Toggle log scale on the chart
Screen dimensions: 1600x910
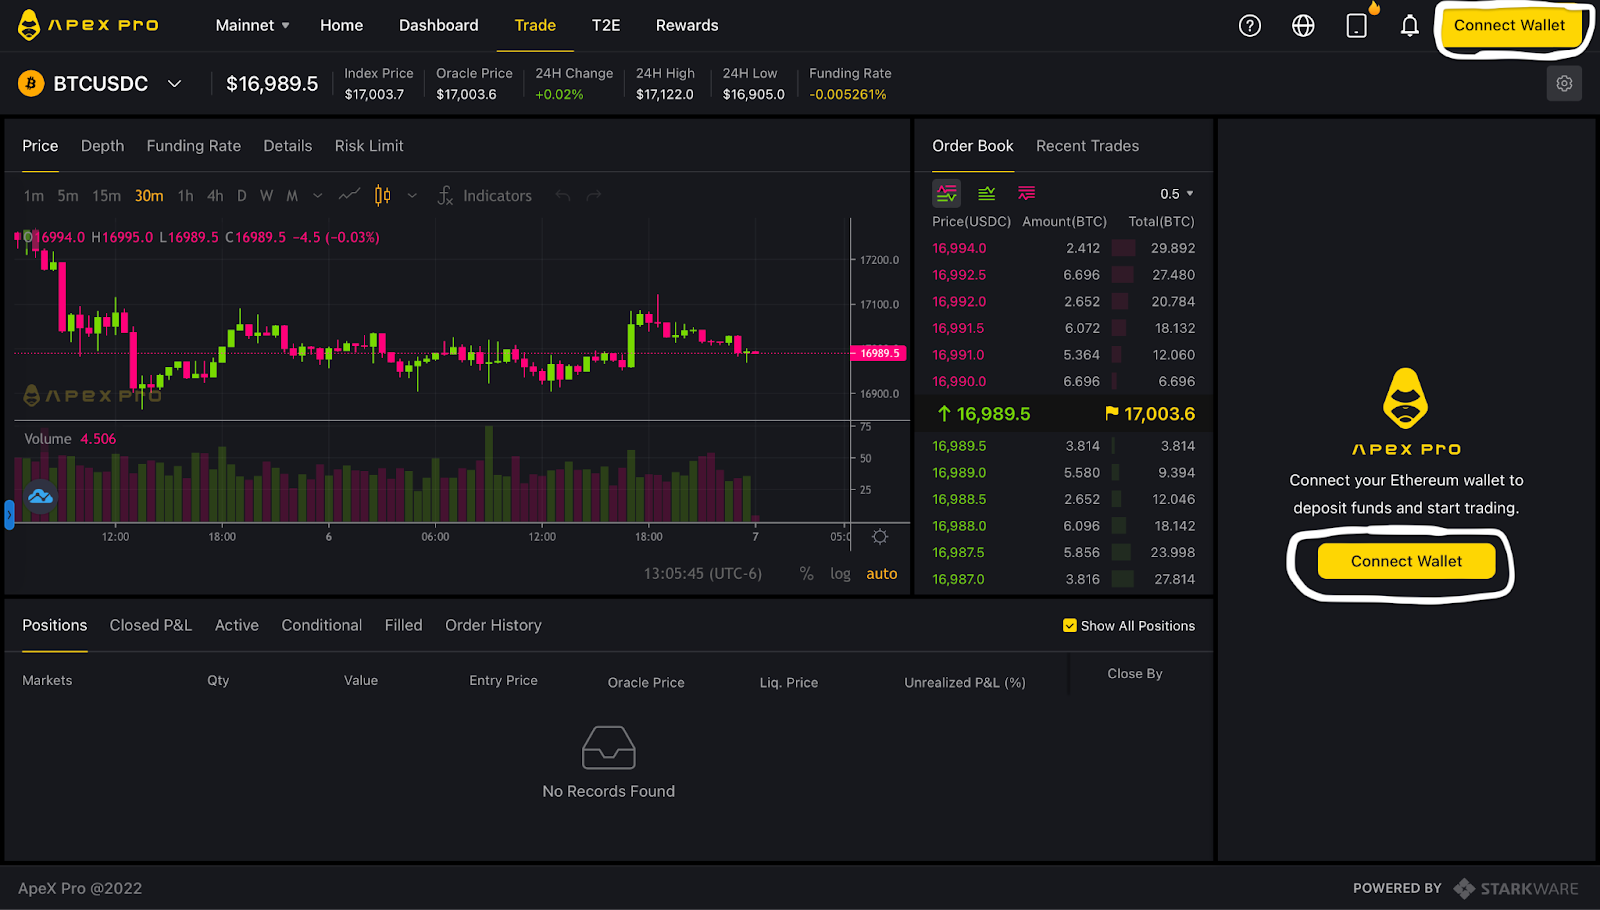(x=840, y=574)
